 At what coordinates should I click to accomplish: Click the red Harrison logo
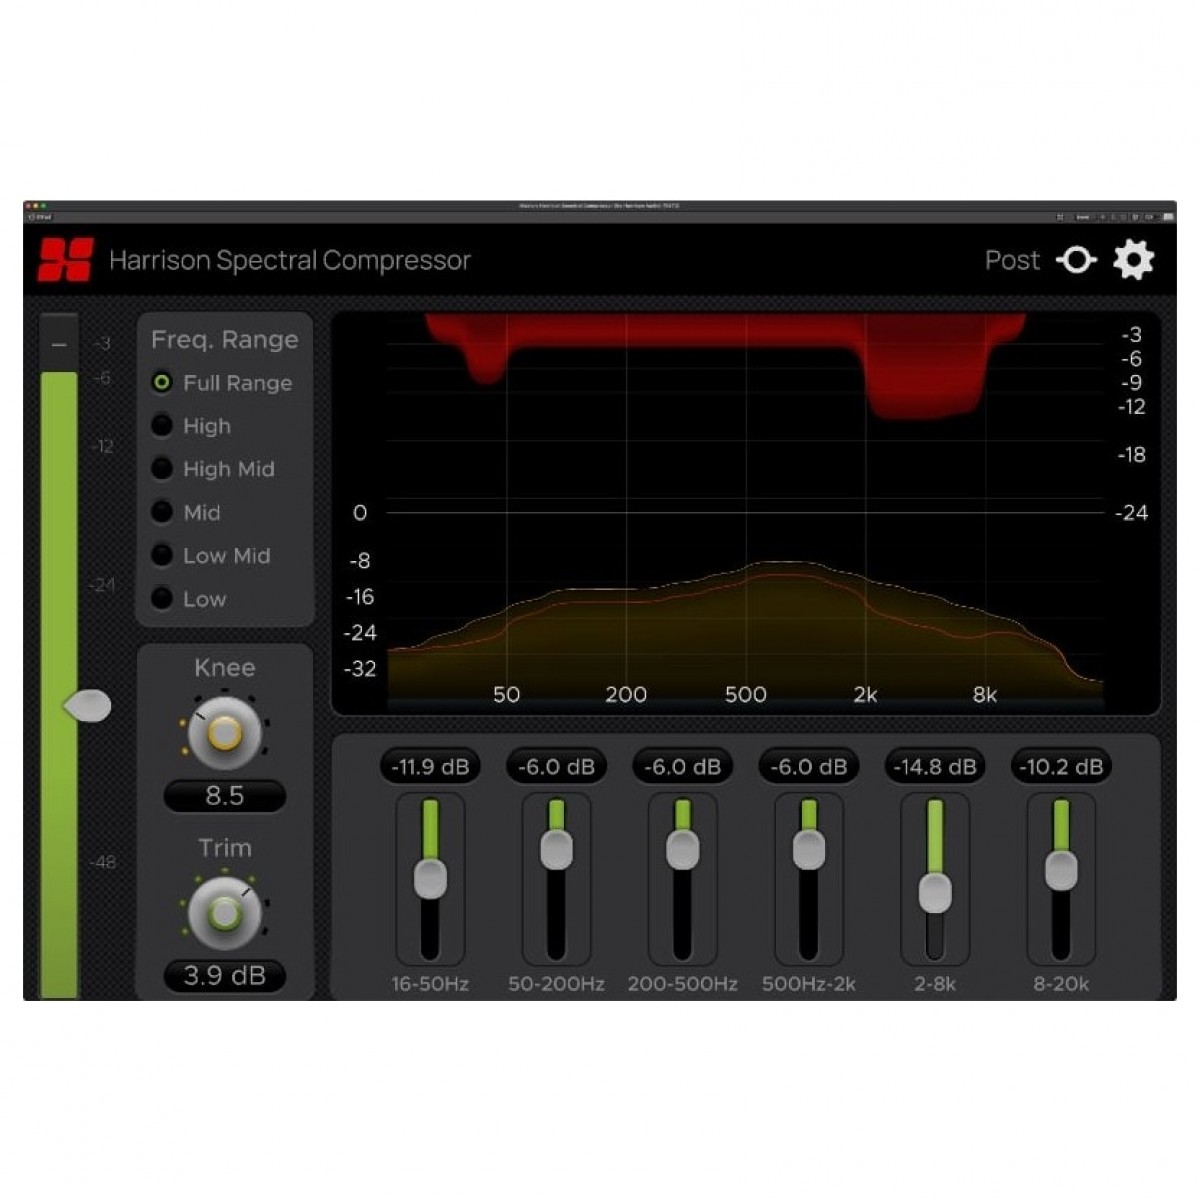pyautogui.click(x=66, y=260)
